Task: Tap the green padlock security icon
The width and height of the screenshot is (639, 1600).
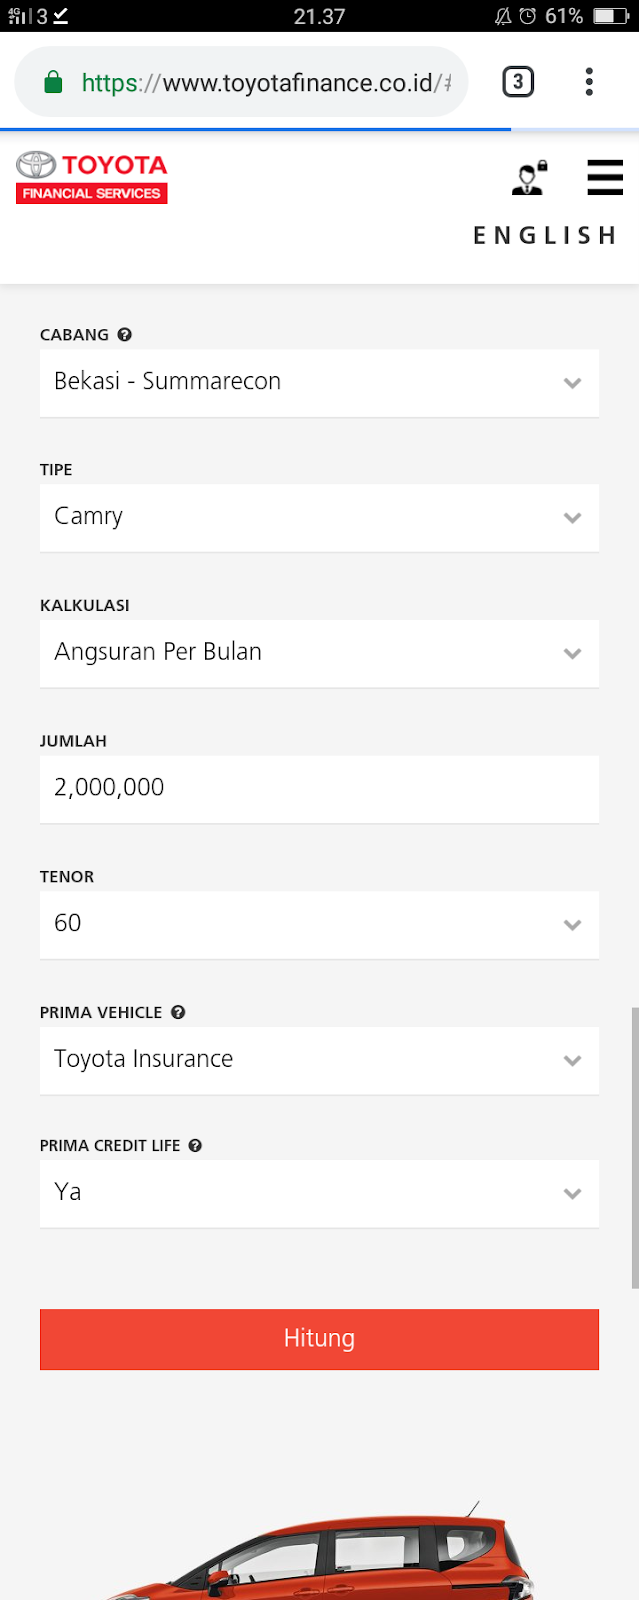Action: tap(54, 82)
